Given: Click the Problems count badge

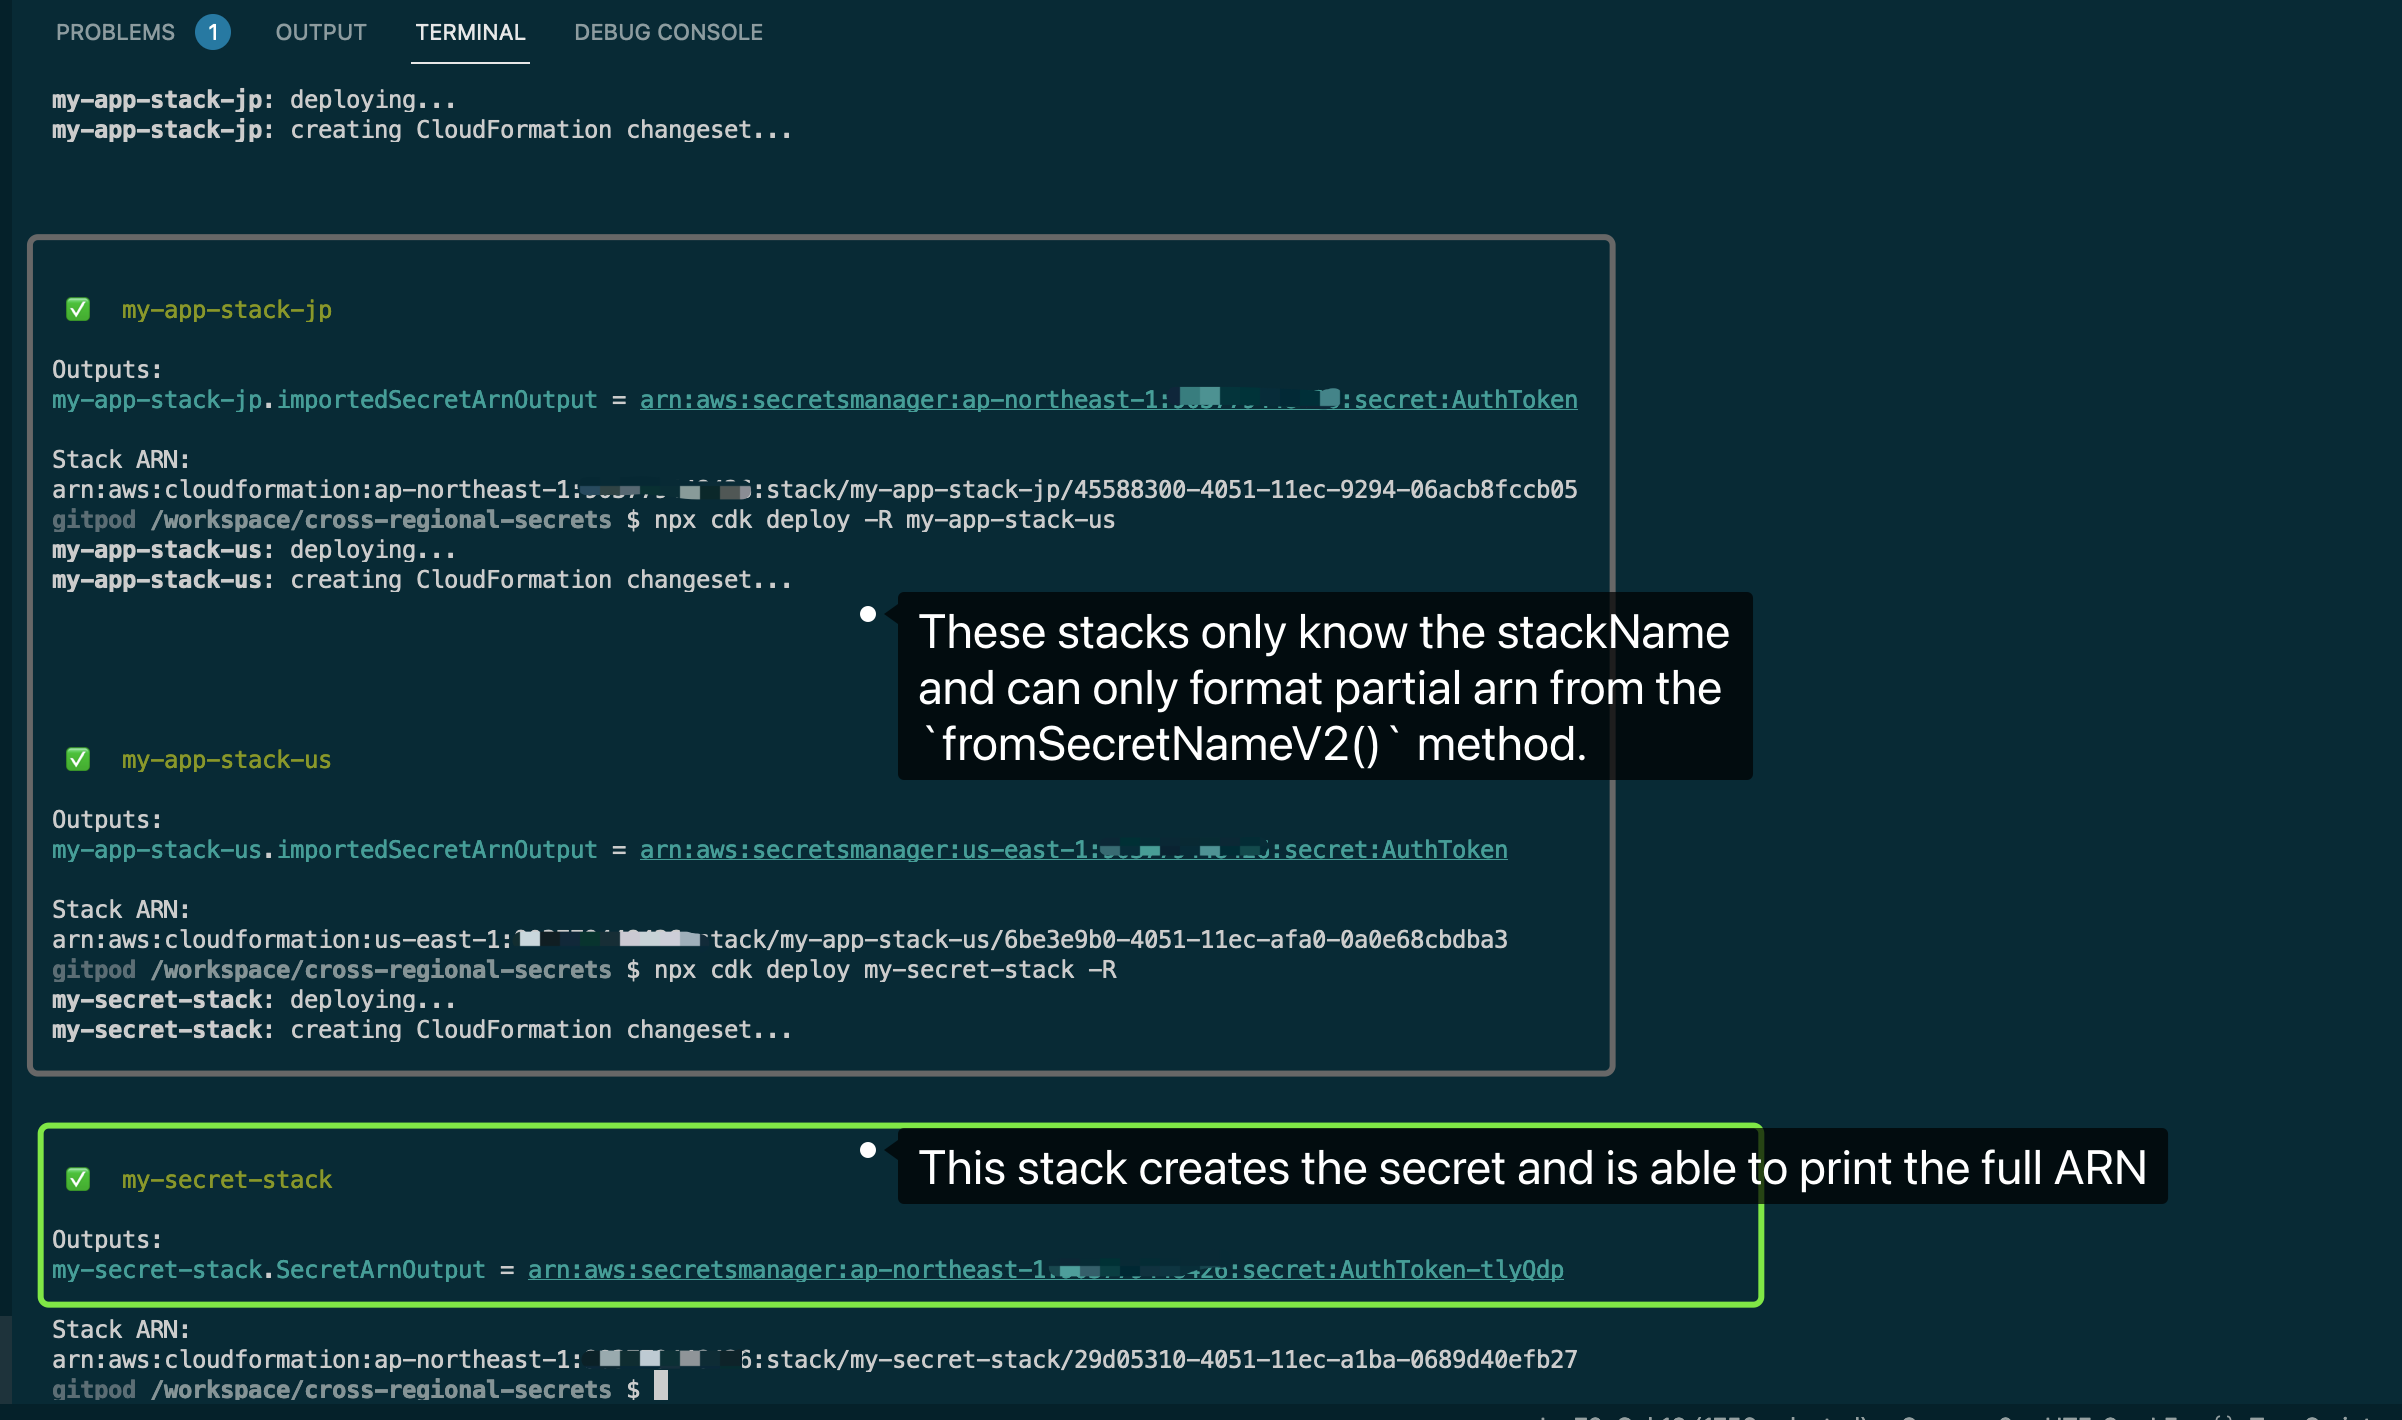Looking at the screenshot, I should 212,31.
